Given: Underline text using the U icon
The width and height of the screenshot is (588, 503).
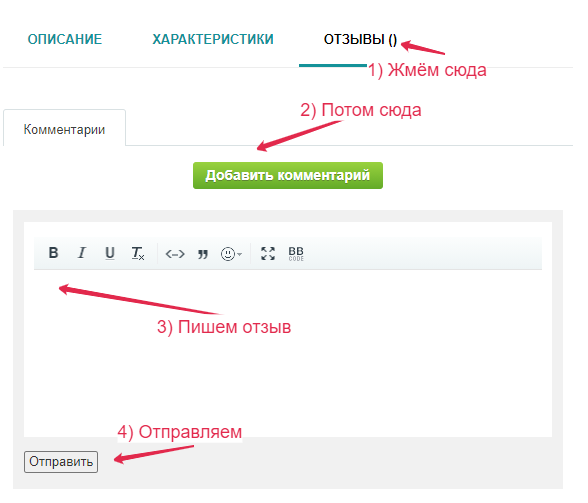Looking at the screenshot, I should [110, 253].
